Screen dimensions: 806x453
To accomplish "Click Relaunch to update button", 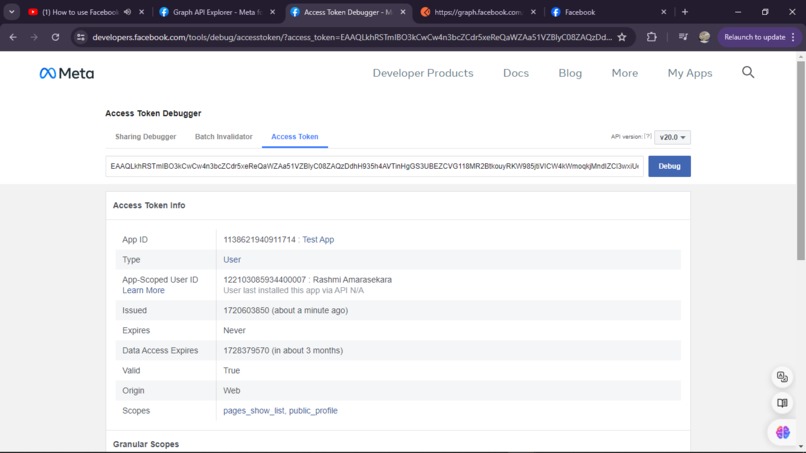I will [x=755, y=37].
